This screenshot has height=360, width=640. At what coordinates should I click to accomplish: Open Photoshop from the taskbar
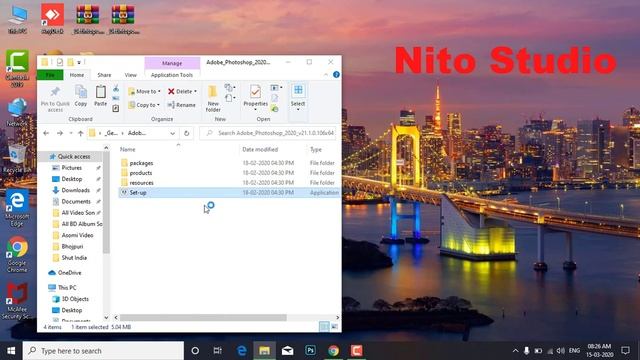click(x=310, y=351)
